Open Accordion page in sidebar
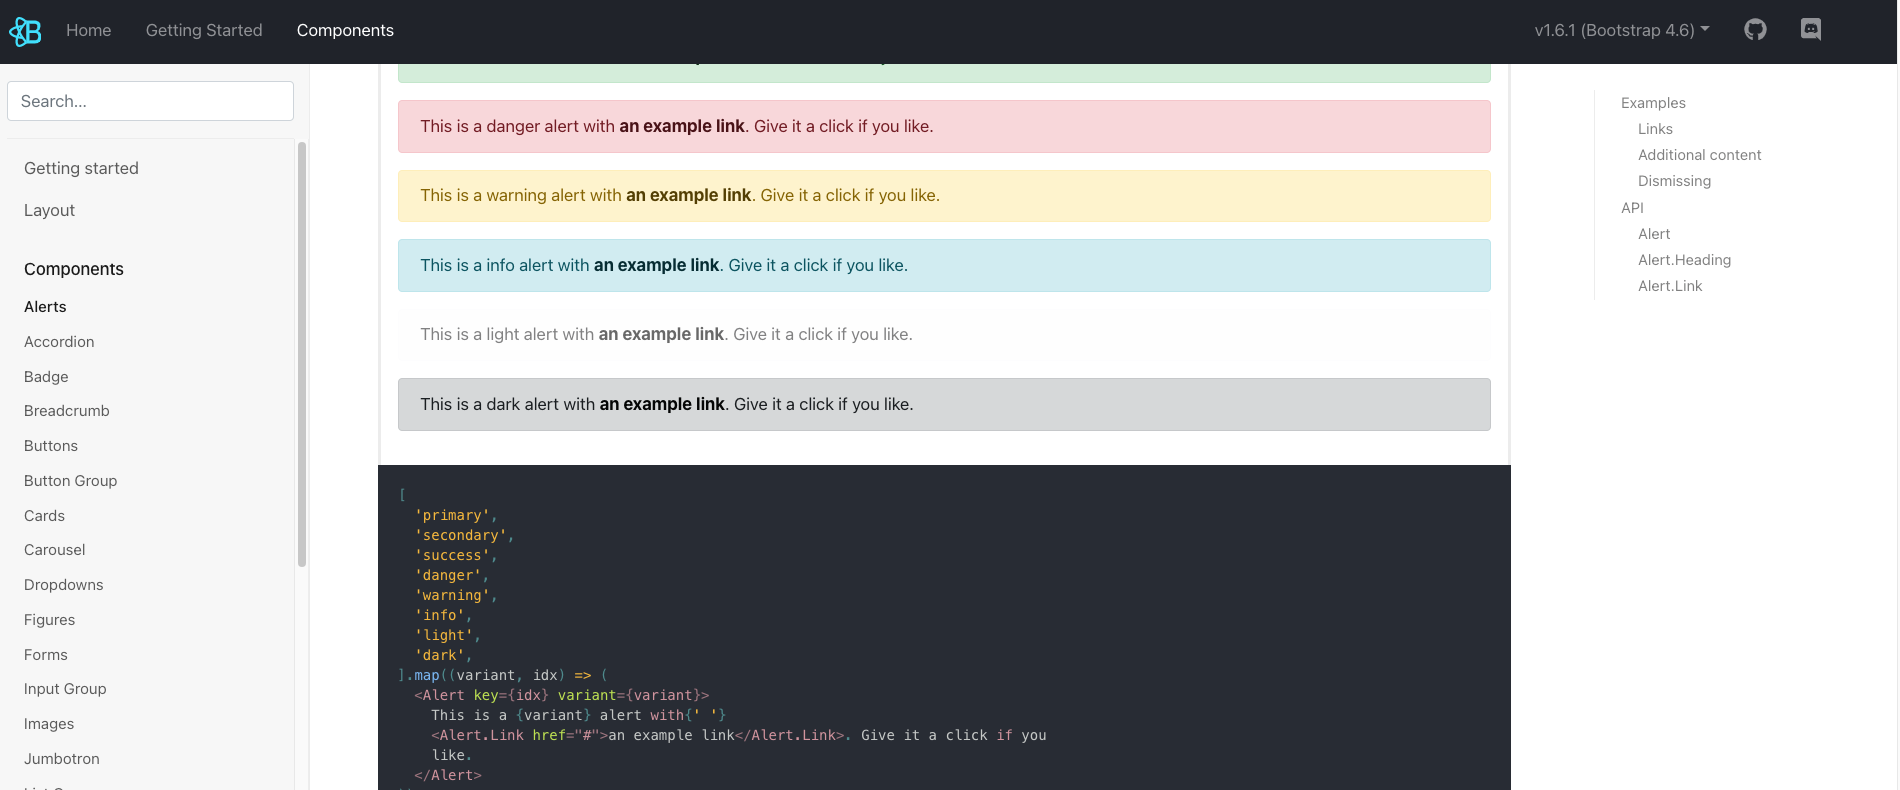1900x790 pixels. (59, 342)
